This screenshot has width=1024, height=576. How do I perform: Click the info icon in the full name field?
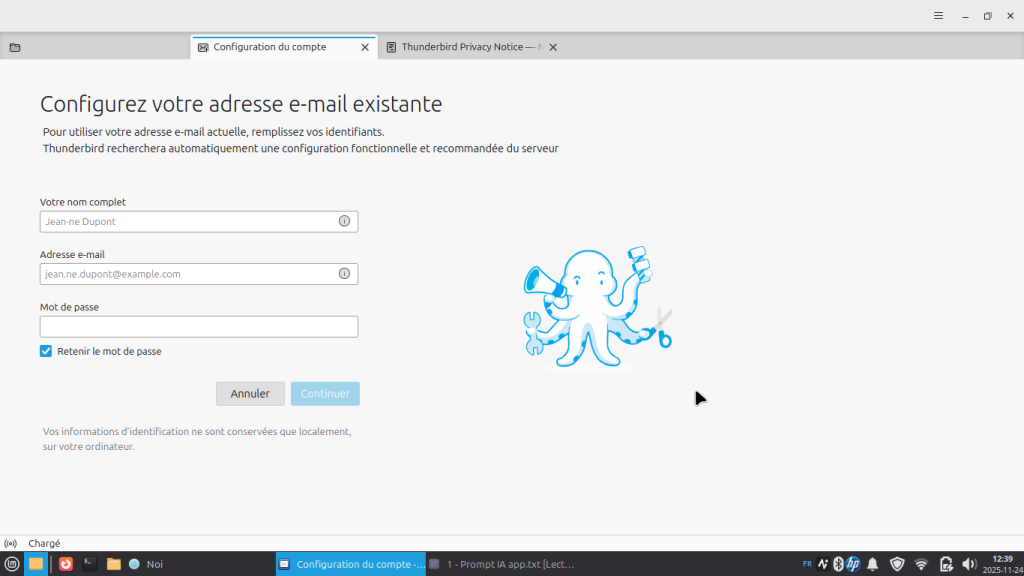pyautogui.click(x=344, y=221)
